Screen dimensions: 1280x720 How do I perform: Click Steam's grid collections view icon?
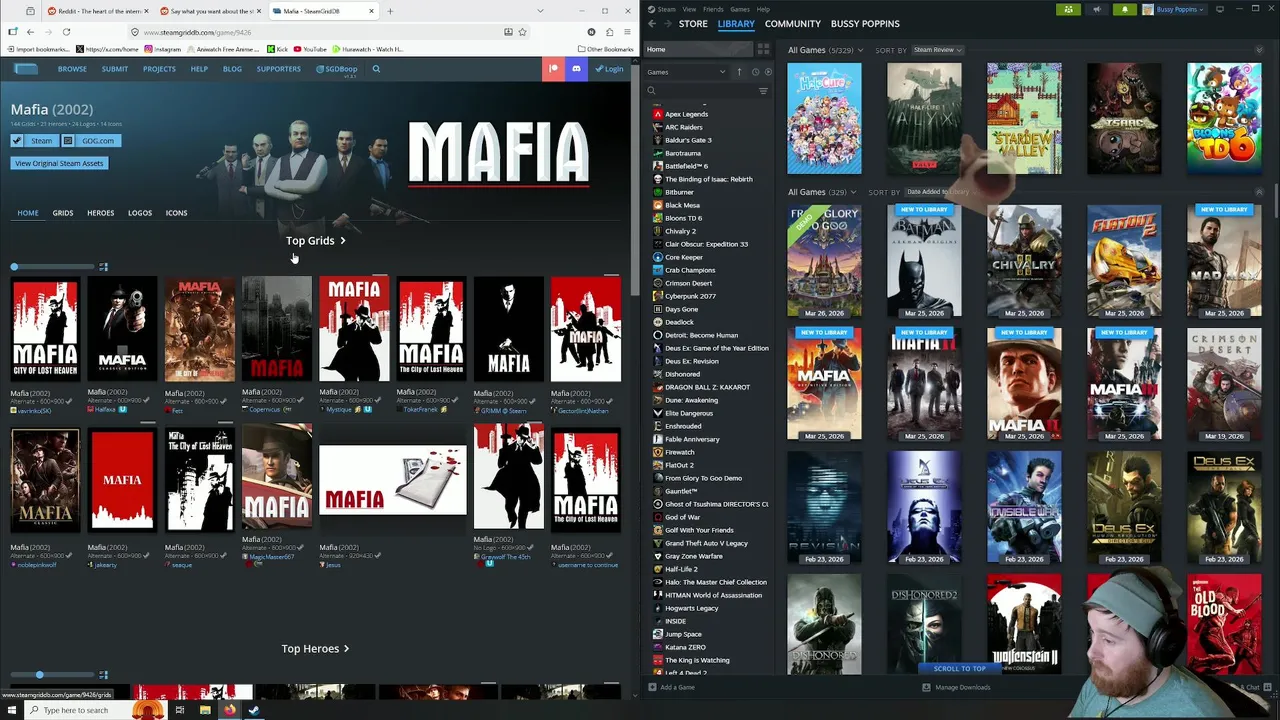click(763, 49)
